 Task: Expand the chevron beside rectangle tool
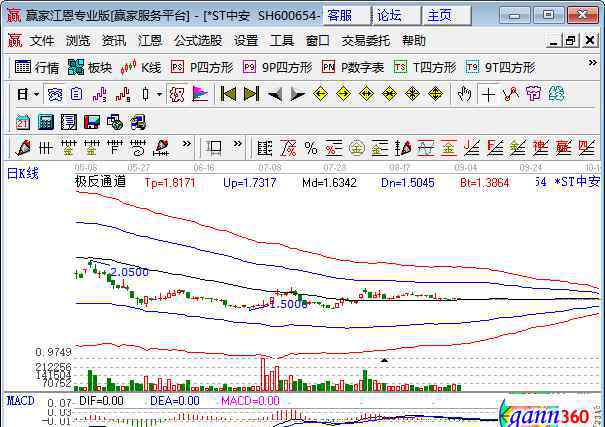[238, 144]
